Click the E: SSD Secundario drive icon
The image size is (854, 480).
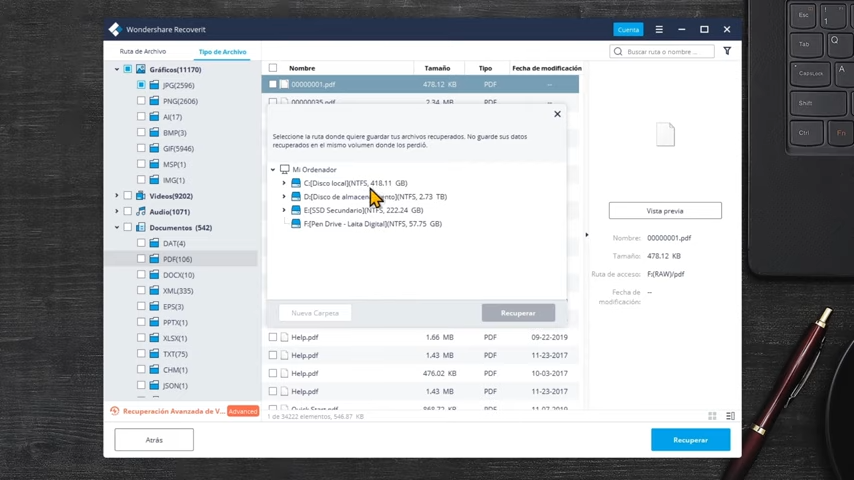pos(296,210)
